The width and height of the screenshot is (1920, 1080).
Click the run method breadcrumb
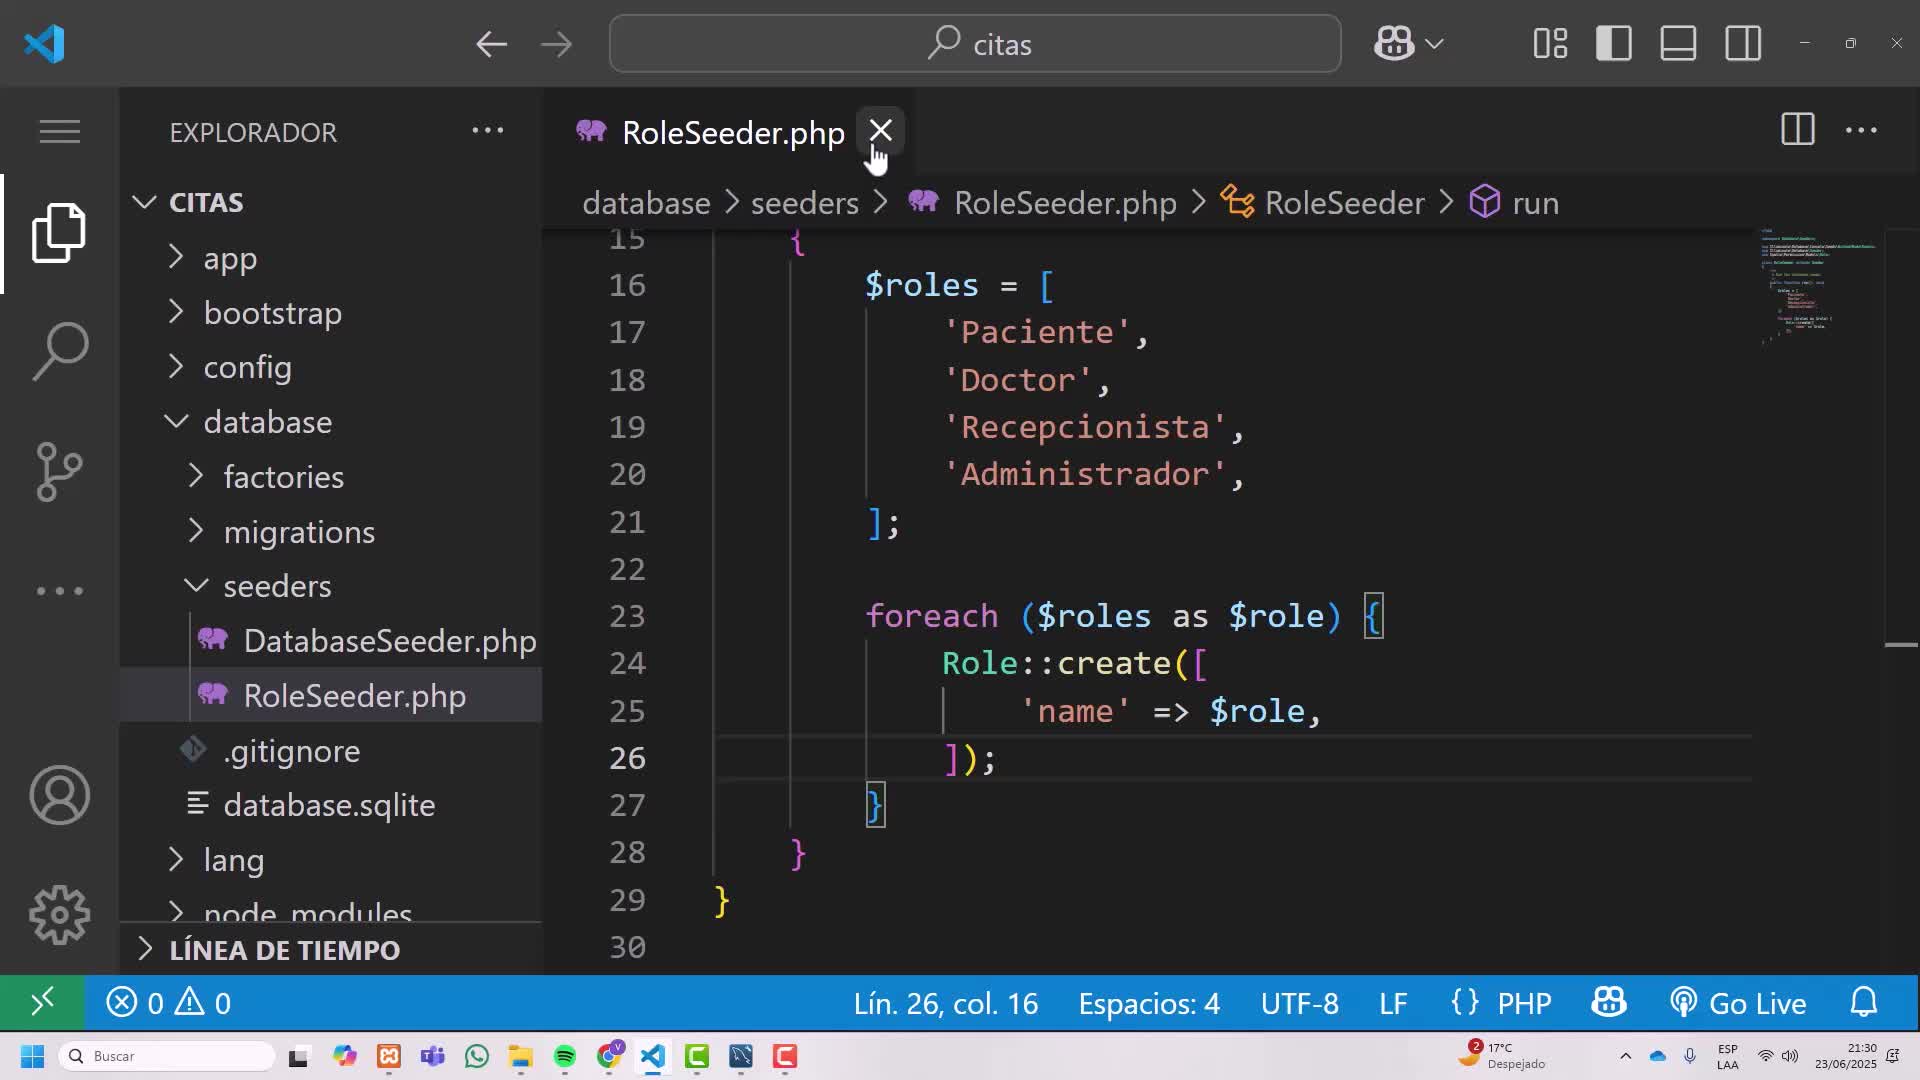click(1514, 203)
